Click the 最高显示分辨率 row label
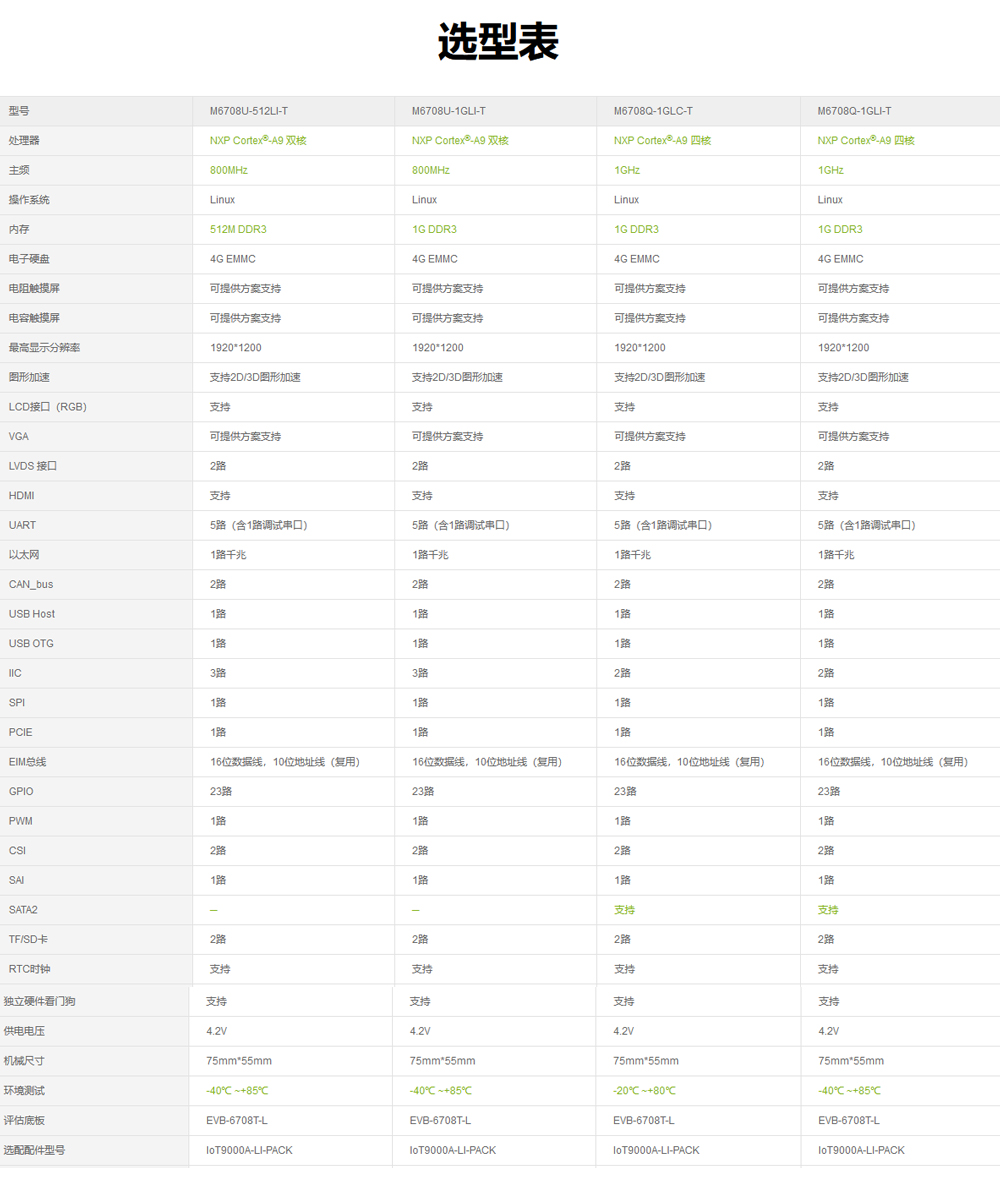The image size is (1000, 1183). (x=45, y=348)
